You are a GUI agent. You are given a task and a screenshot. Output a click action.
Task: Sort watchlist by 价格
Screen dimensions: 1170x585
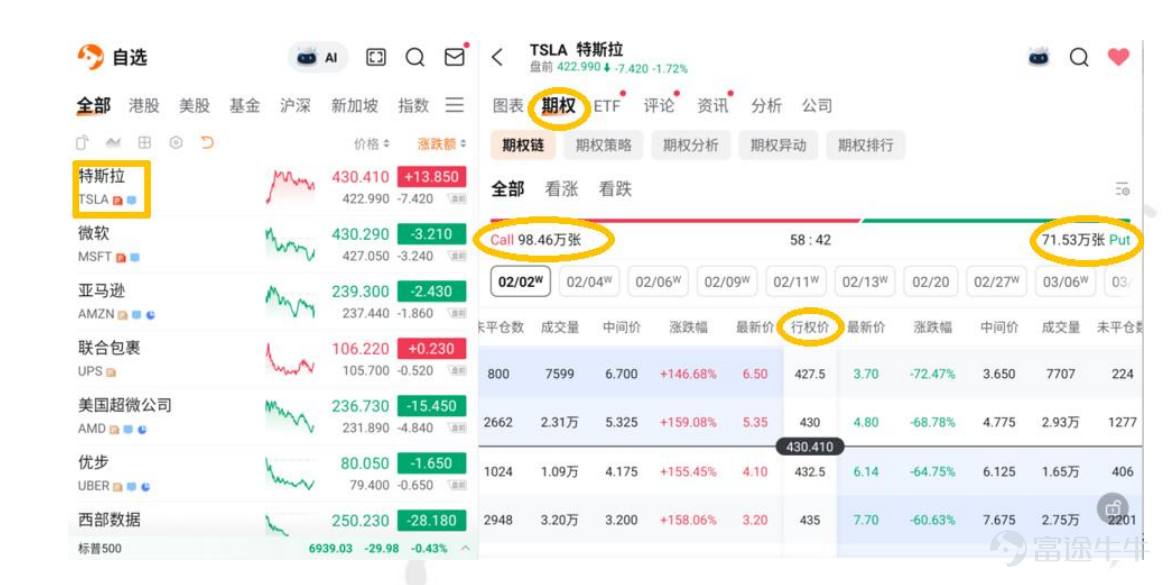pos(372,143)
